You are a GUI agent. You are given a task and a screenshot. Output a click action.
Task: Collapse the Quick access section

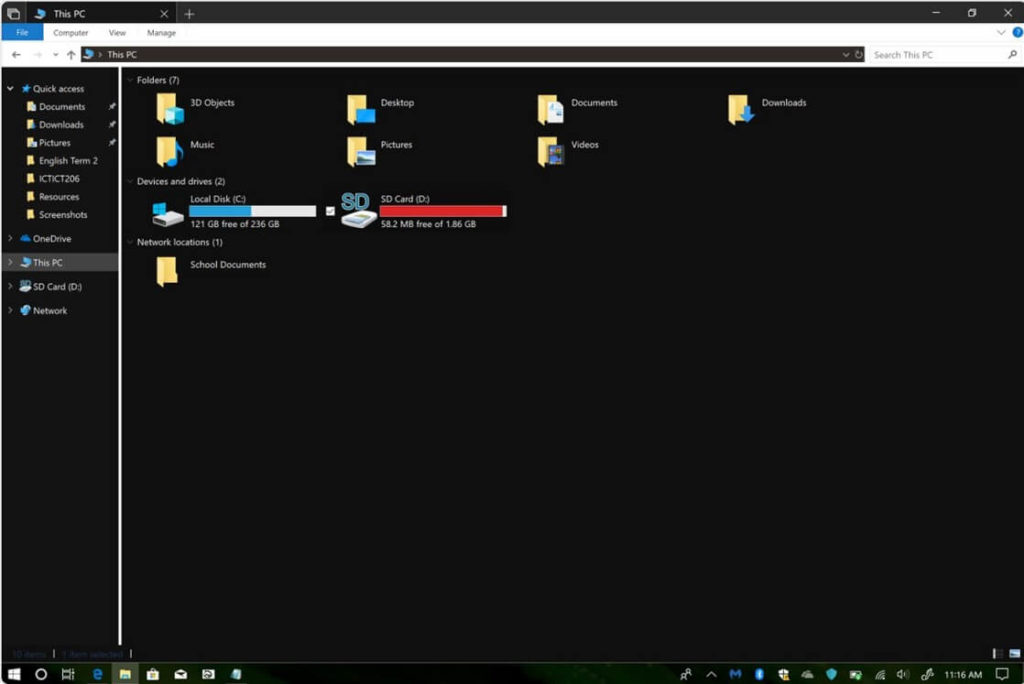(10, 88)
